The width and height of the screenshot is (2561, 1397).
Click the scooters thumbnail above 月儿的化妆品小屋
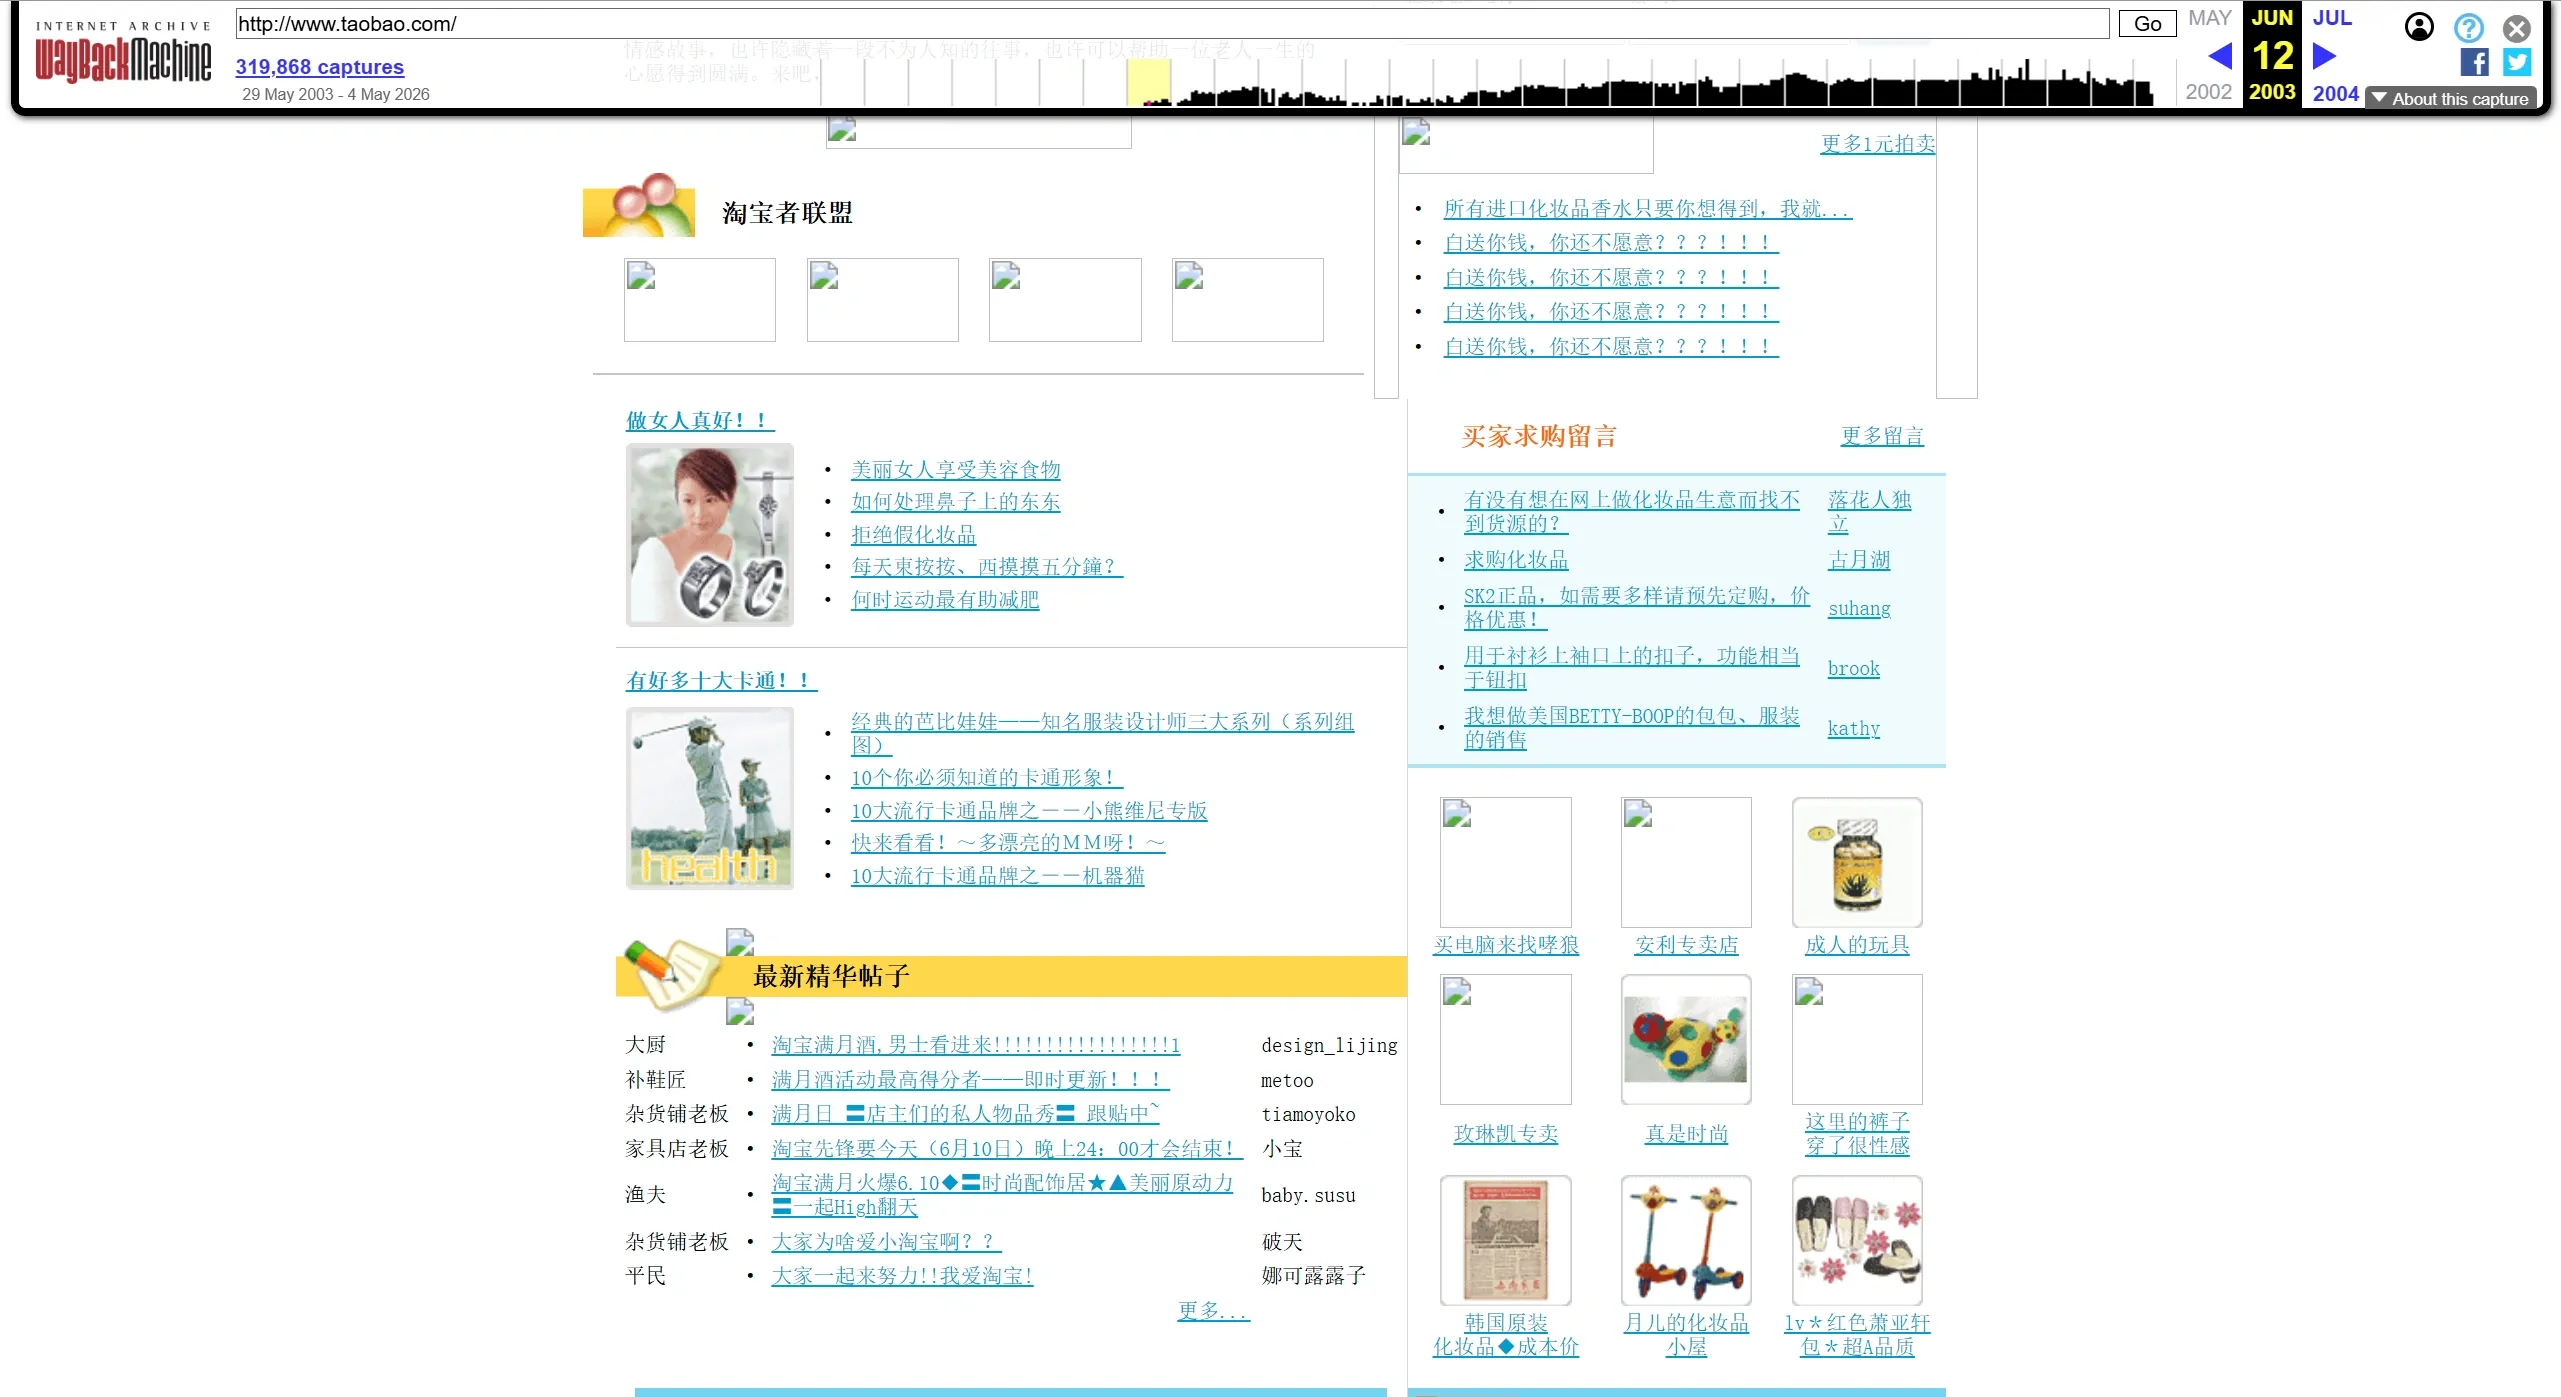pos(1685,1241)
